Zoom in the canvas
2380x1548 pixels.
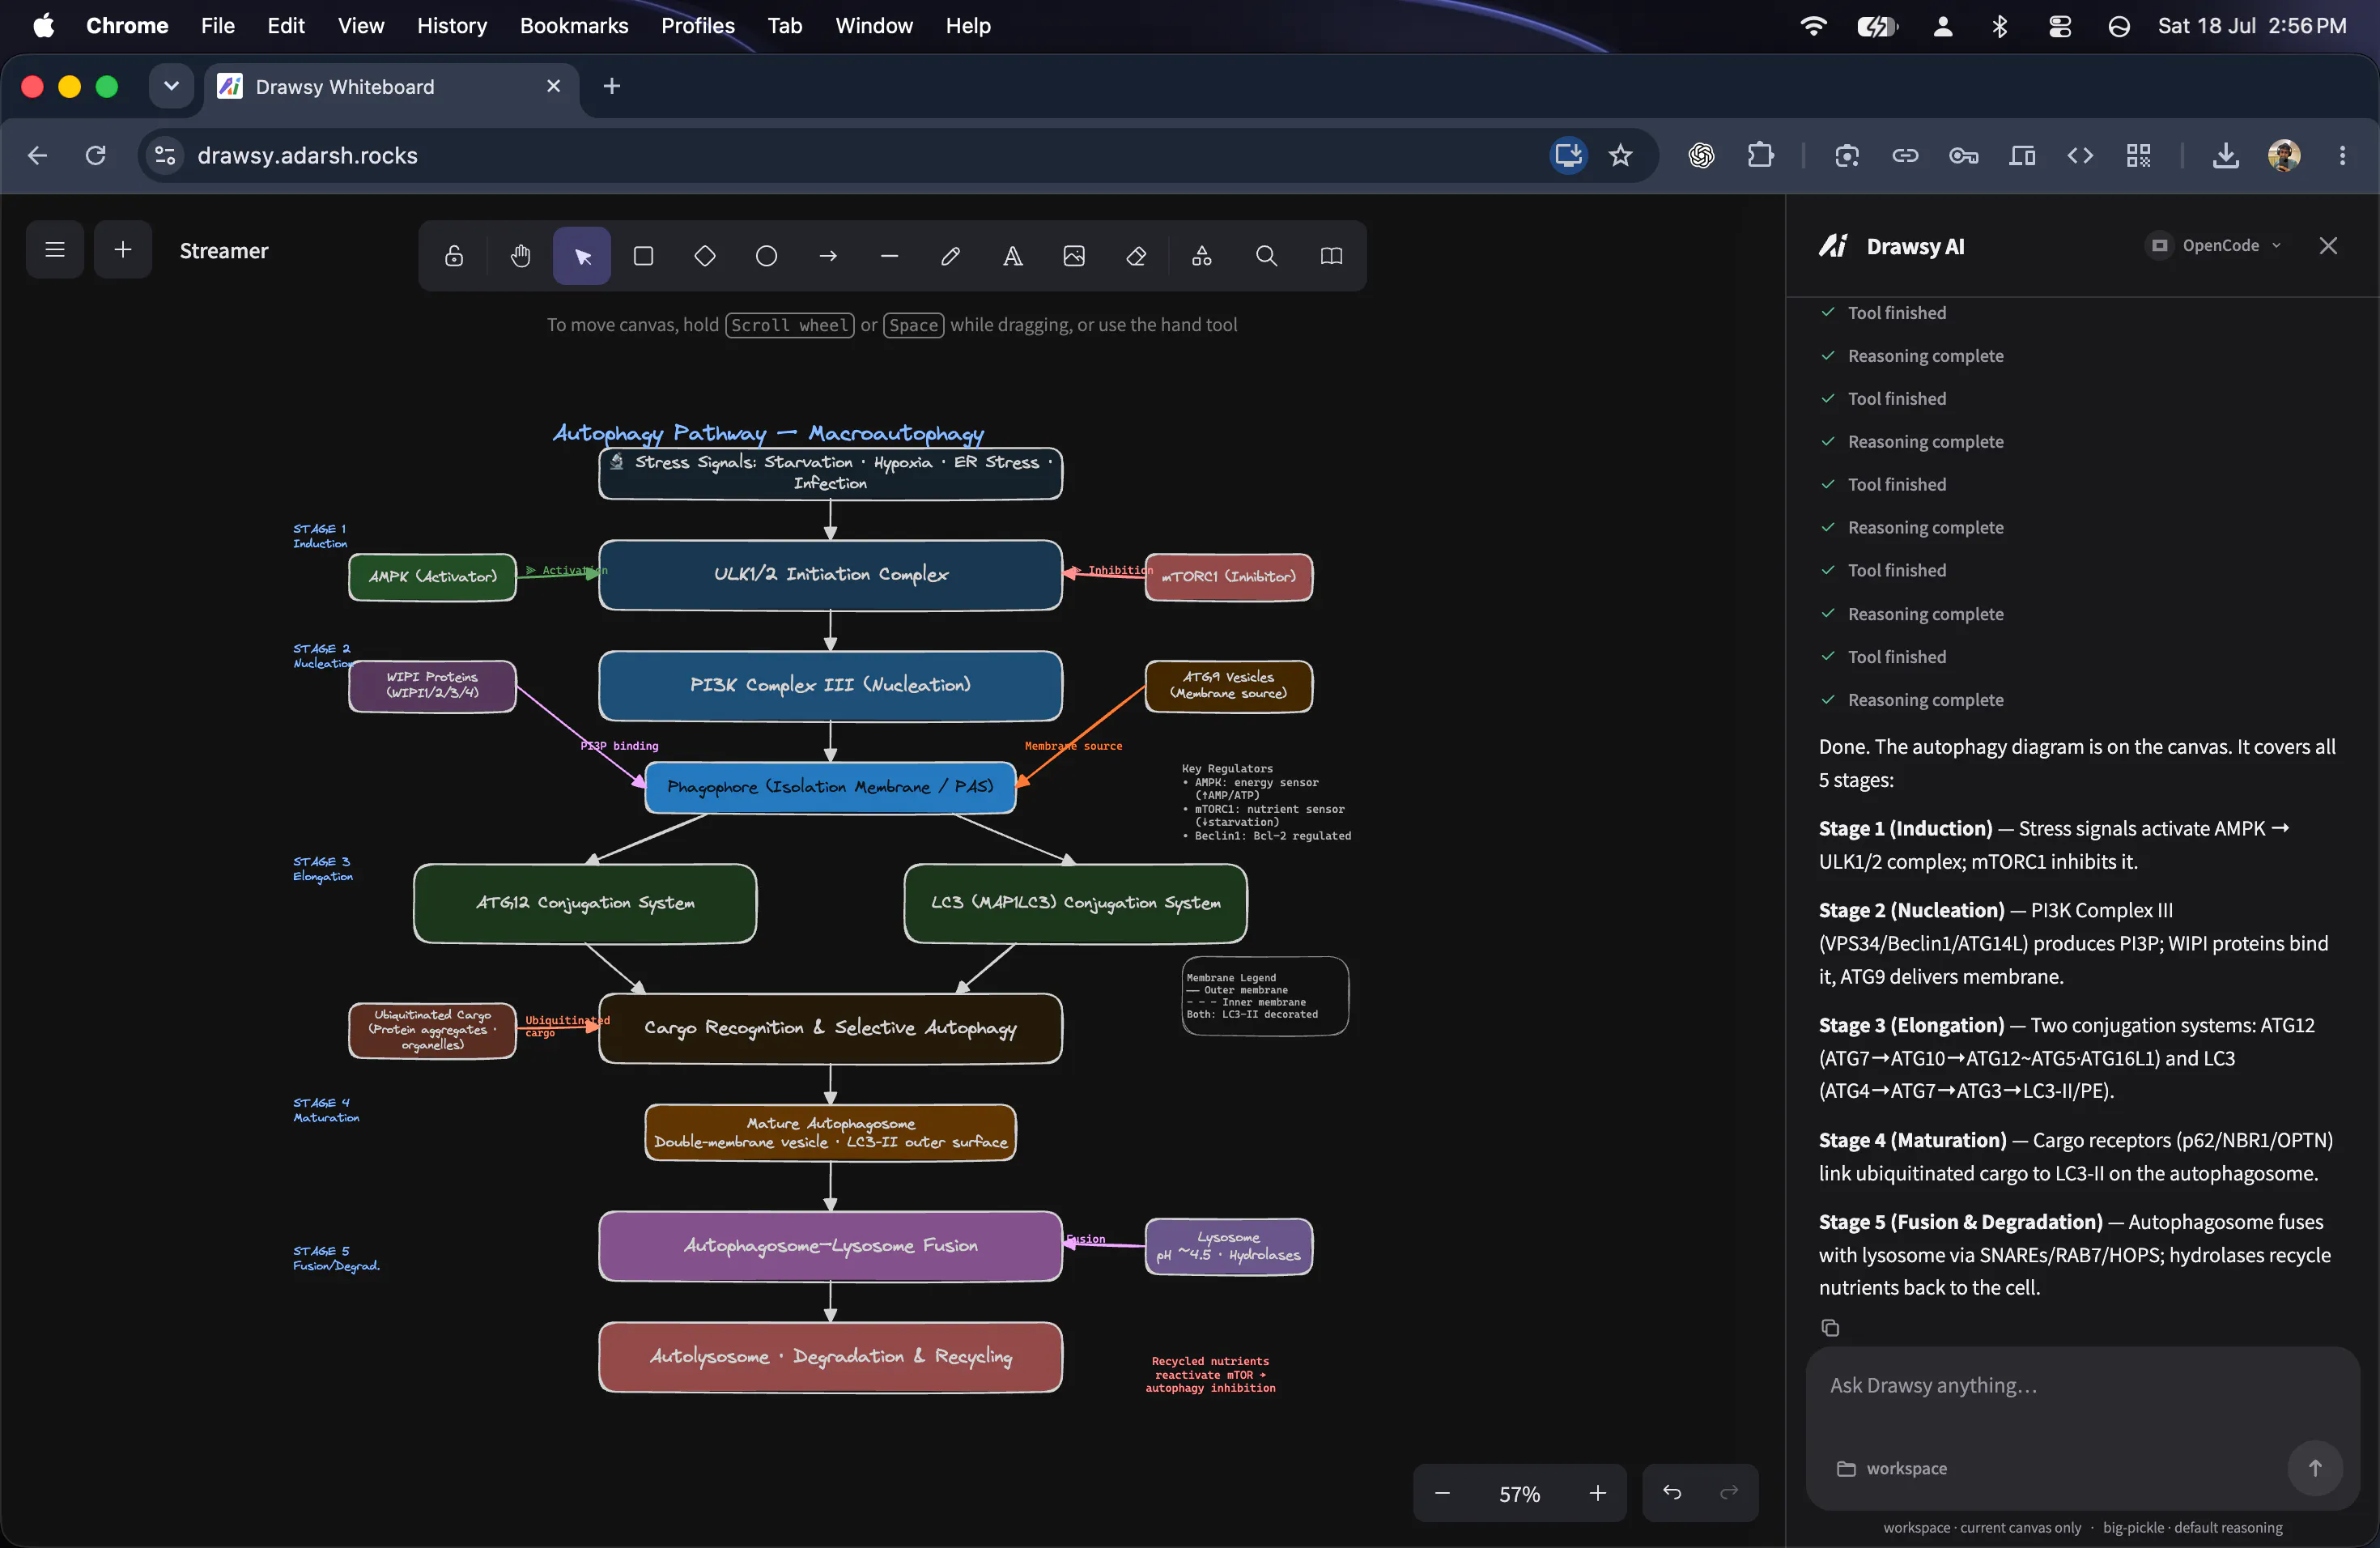[x=1598, y=1493]
